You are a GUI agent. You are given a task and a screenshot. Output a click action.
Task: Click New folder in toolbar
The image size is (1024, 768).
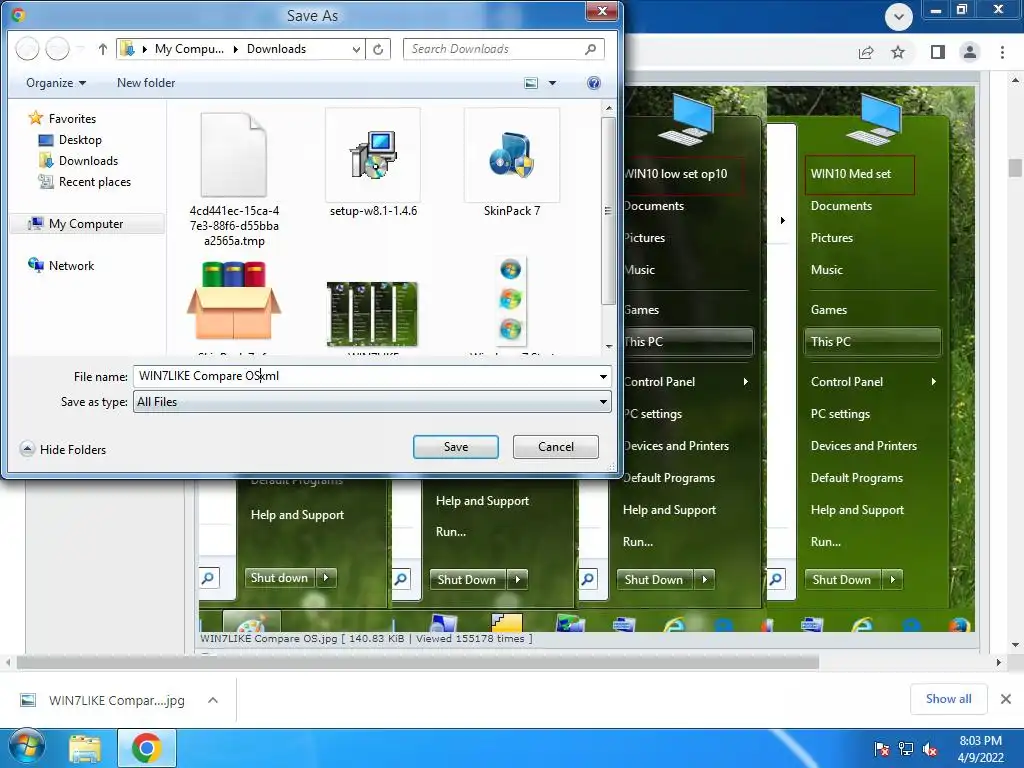pyautogui.click(x=146, y=83)
